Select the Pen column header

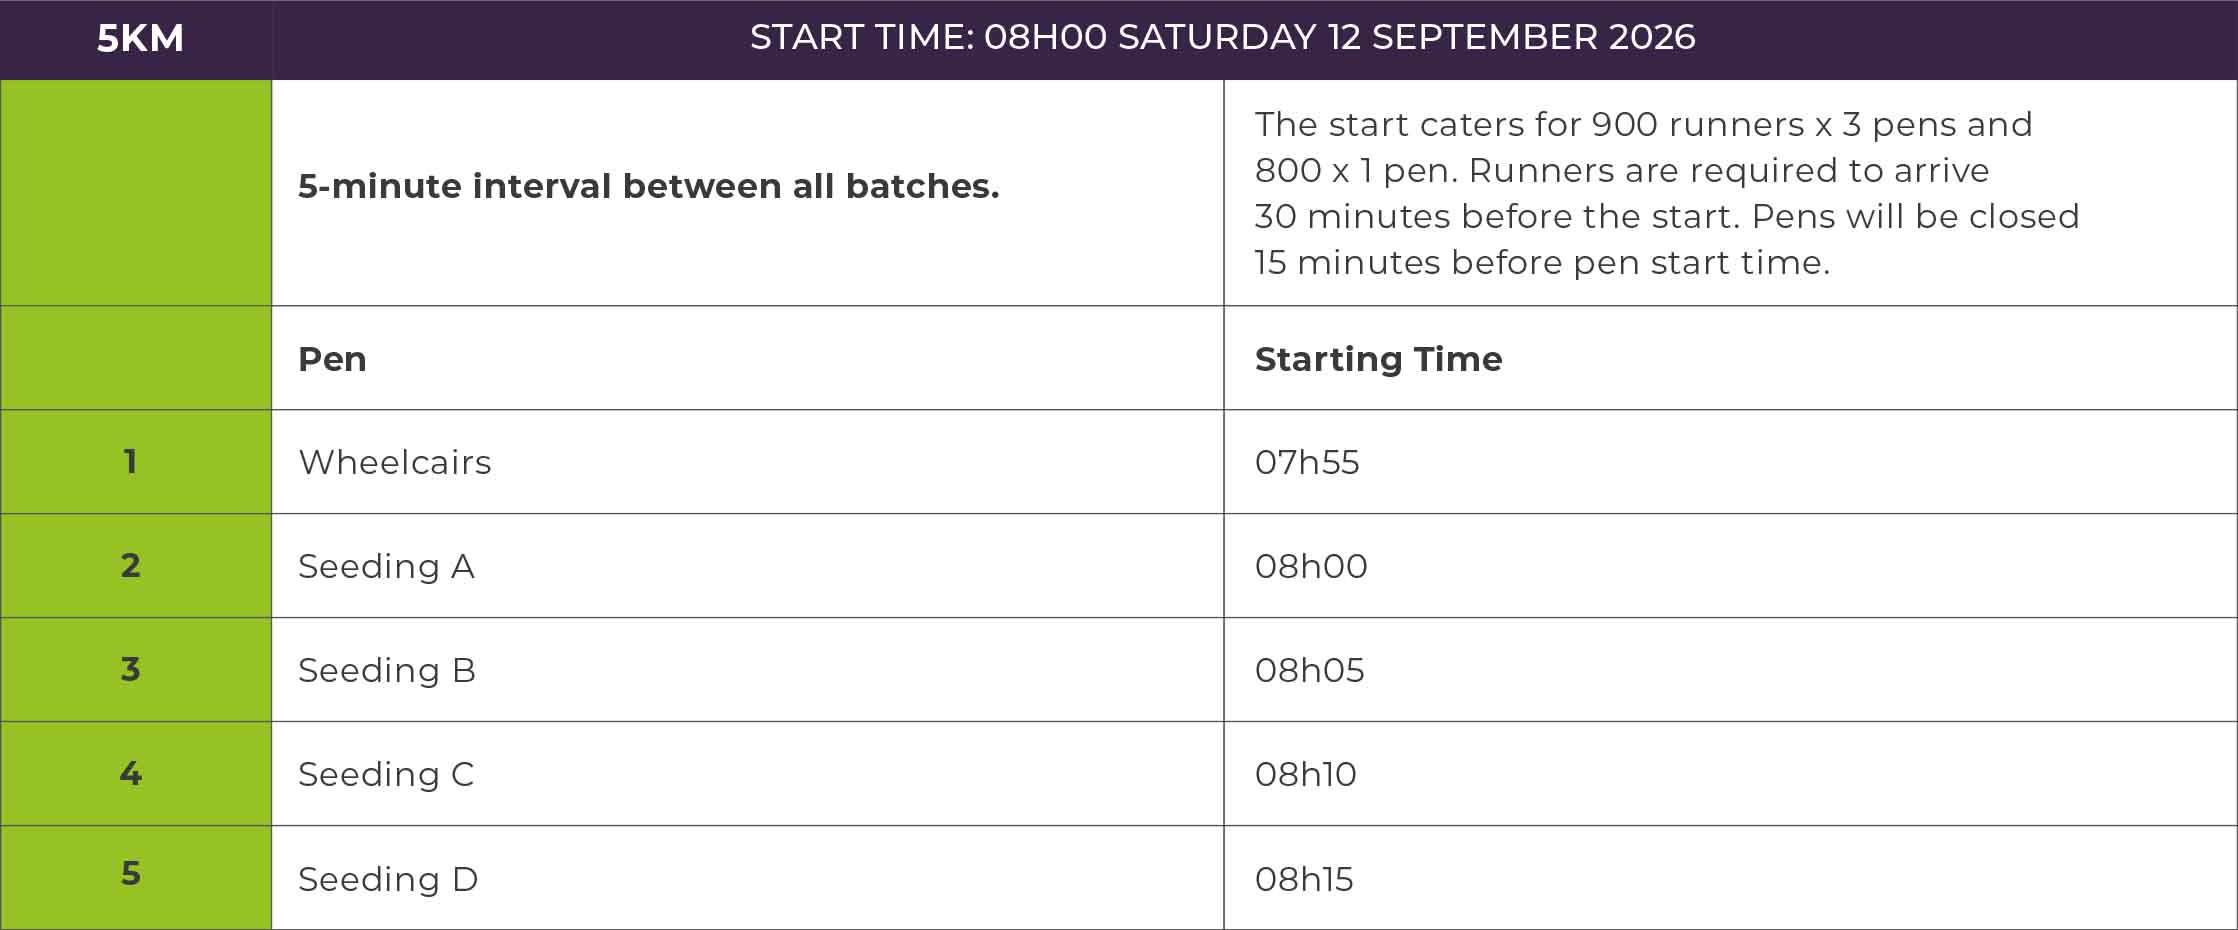tap(332, 359)
